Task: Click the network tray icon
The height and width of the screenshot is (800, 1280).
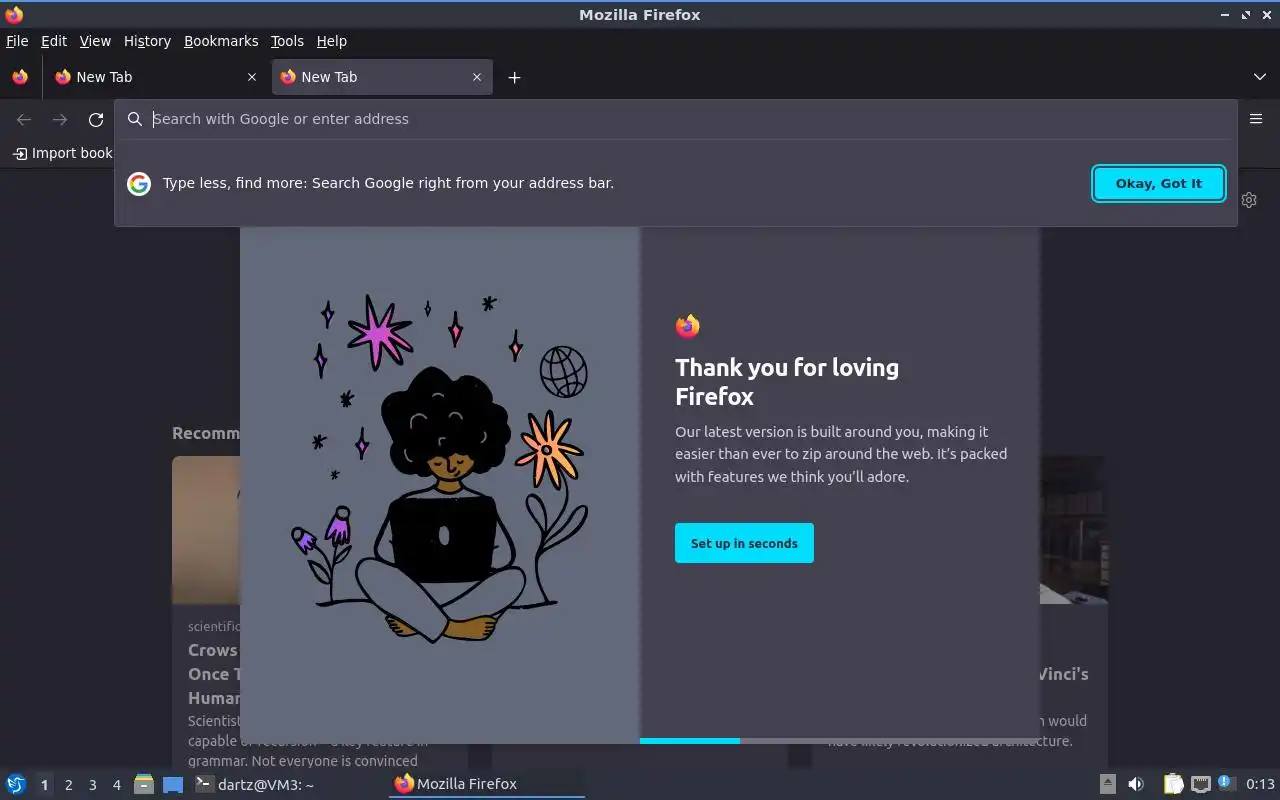Action: coord(1201,784)
